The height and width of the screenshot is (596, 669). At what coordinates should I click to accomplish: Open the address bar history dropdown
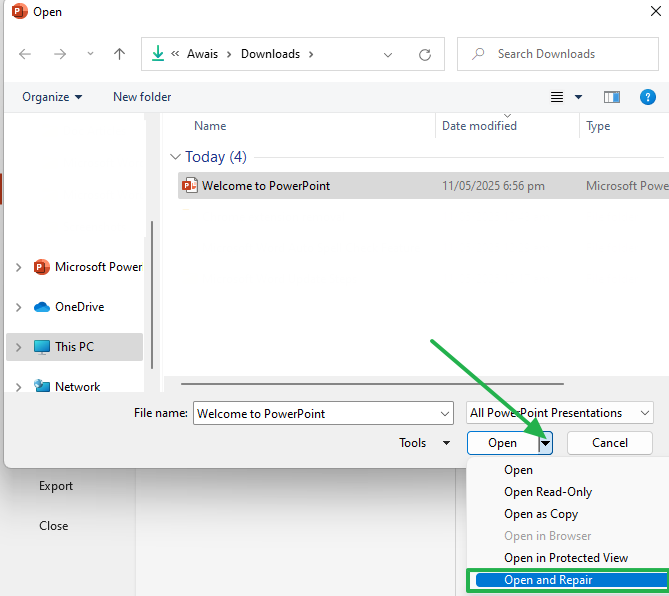(387, 55)
